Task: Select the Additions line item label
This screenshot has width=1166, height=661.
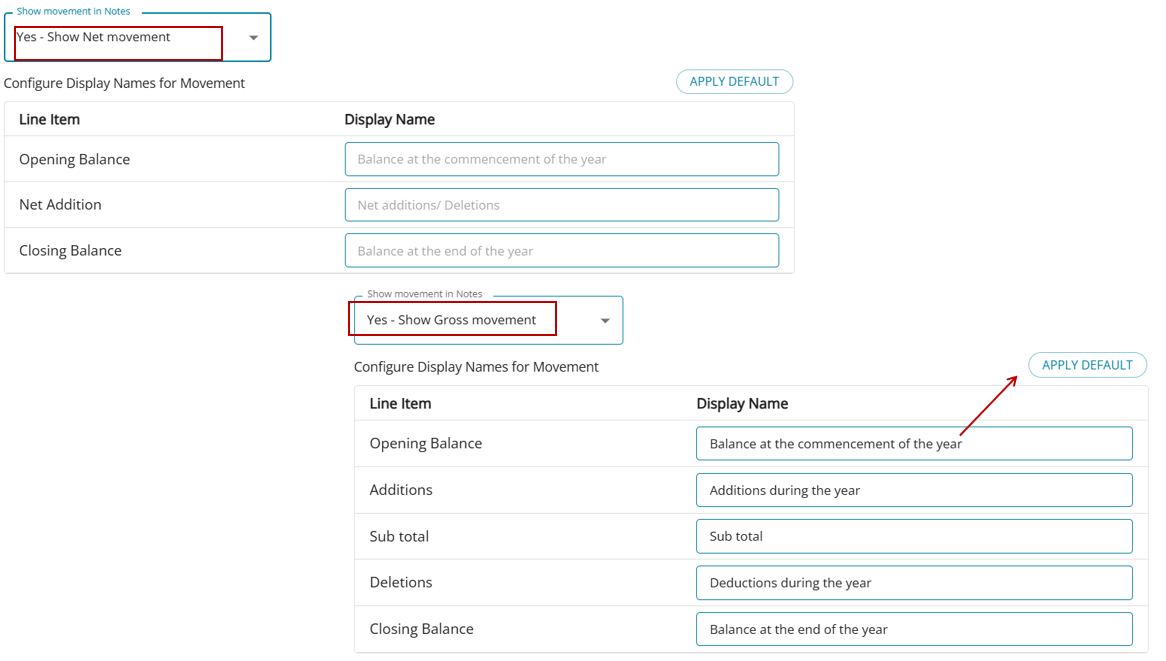Action: (x=401, y=490)
